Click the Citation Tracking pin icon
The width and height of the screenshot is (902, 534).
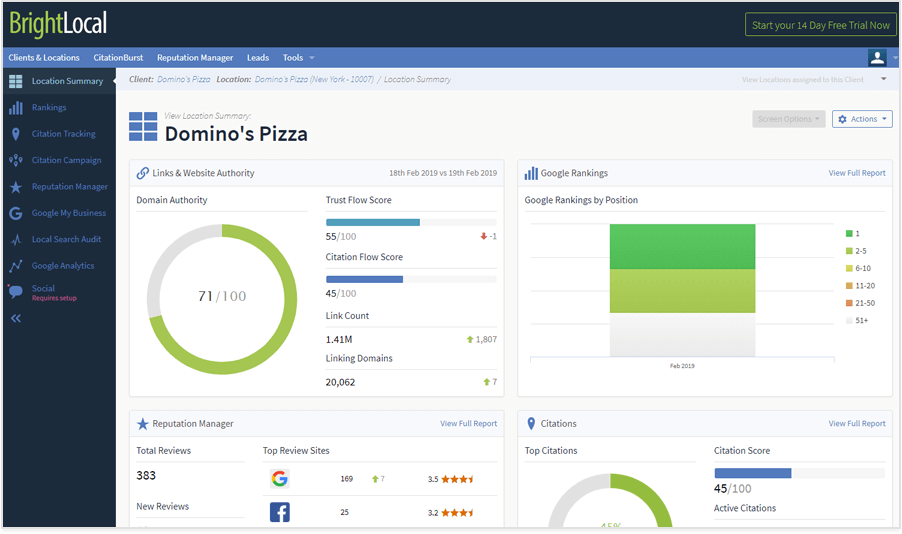(x=15, y=134)
